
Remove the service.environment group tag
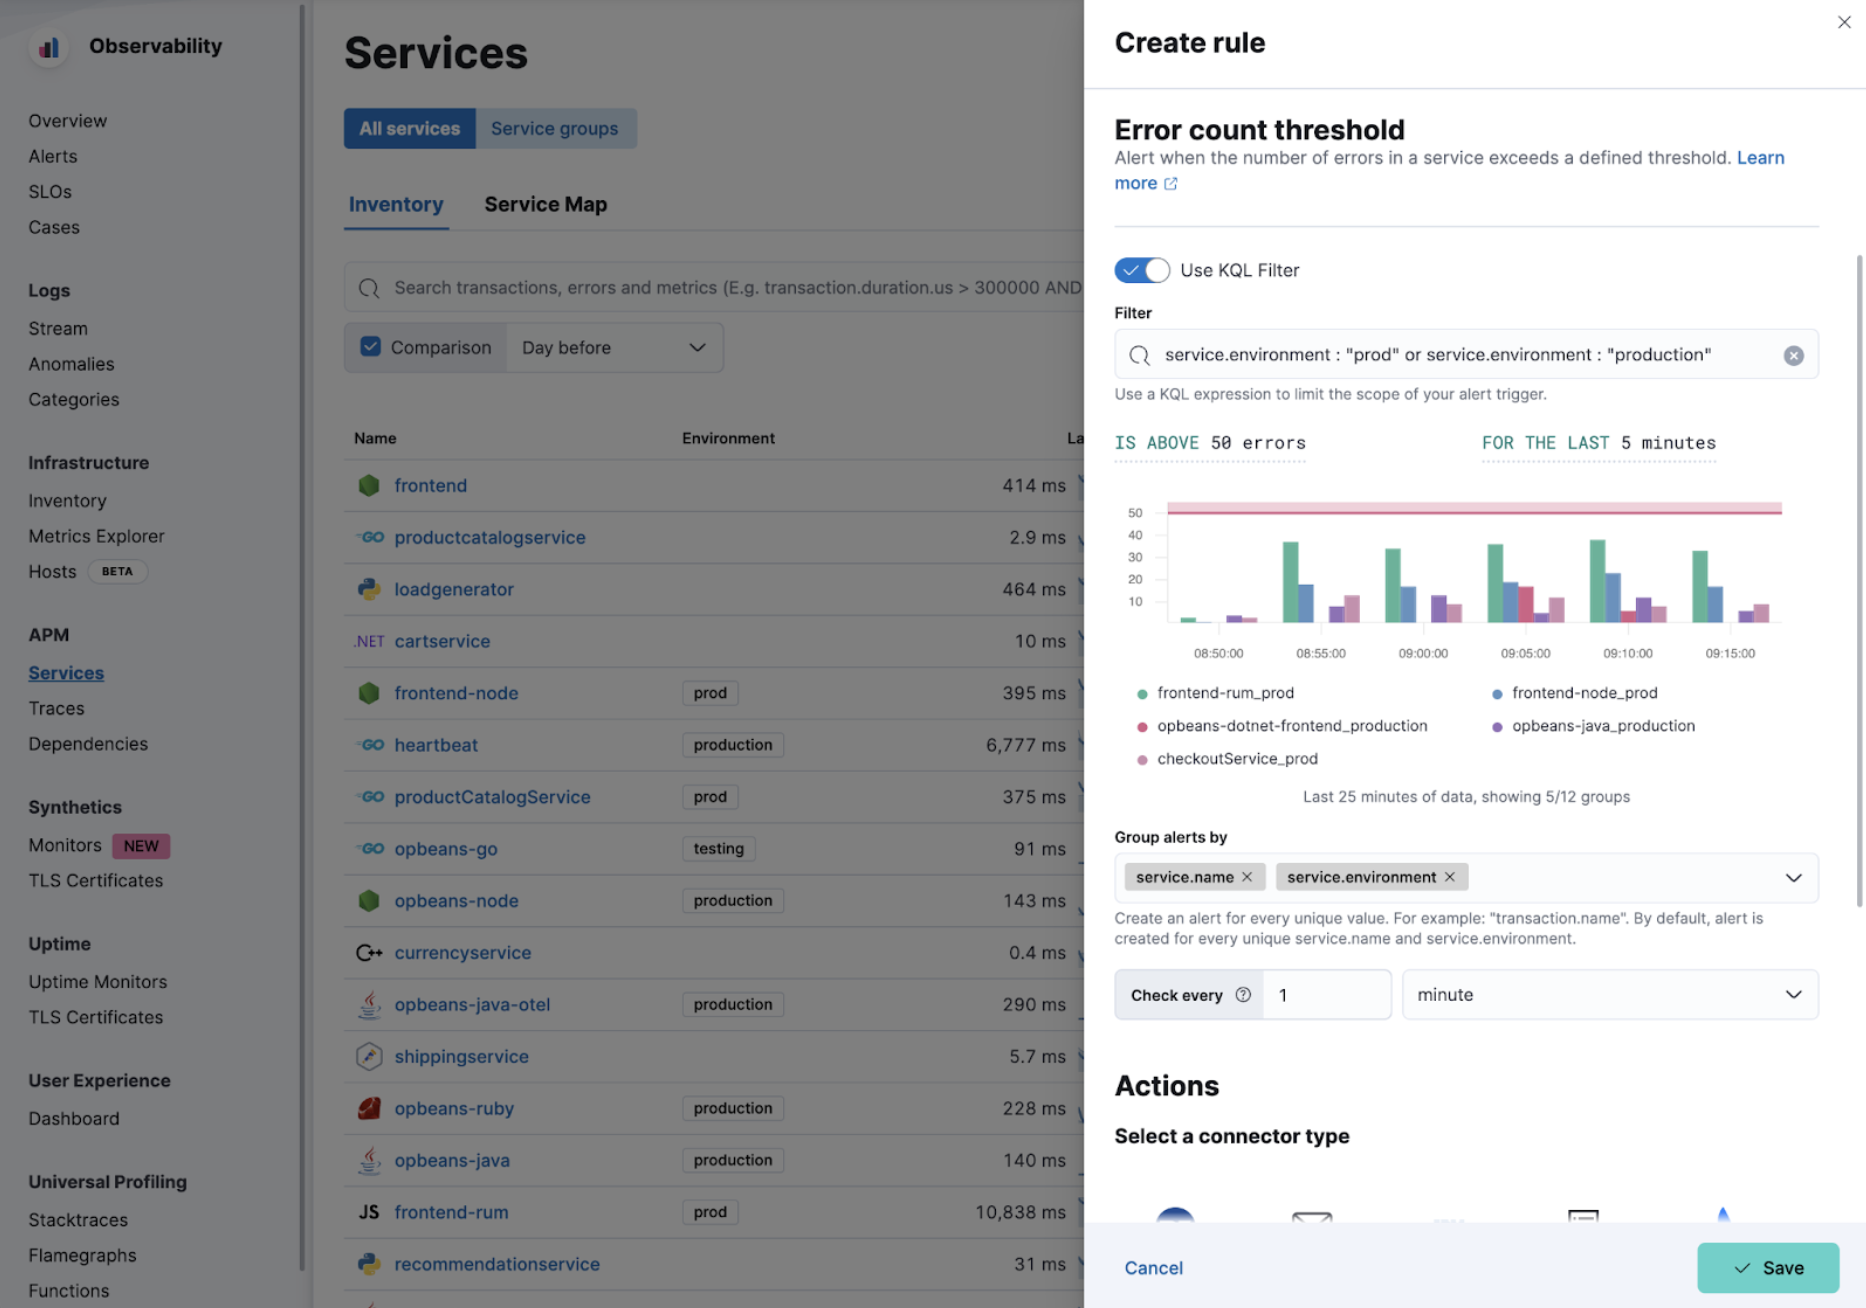pos(1450,877)
